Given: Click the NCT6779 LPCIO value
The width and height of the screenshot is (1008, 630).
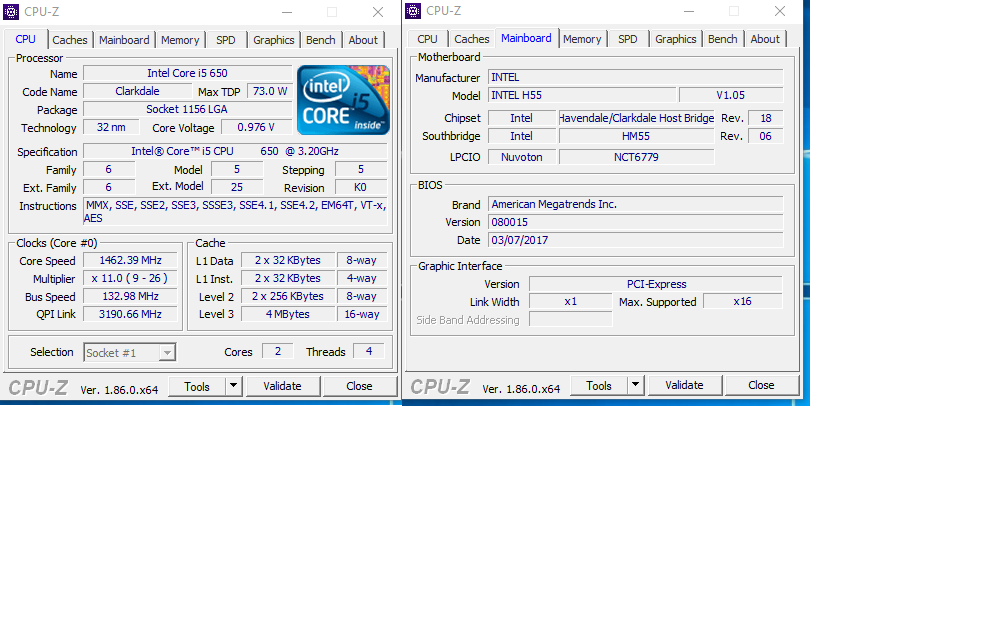Looking at the screenshot, I should point(636,157).
